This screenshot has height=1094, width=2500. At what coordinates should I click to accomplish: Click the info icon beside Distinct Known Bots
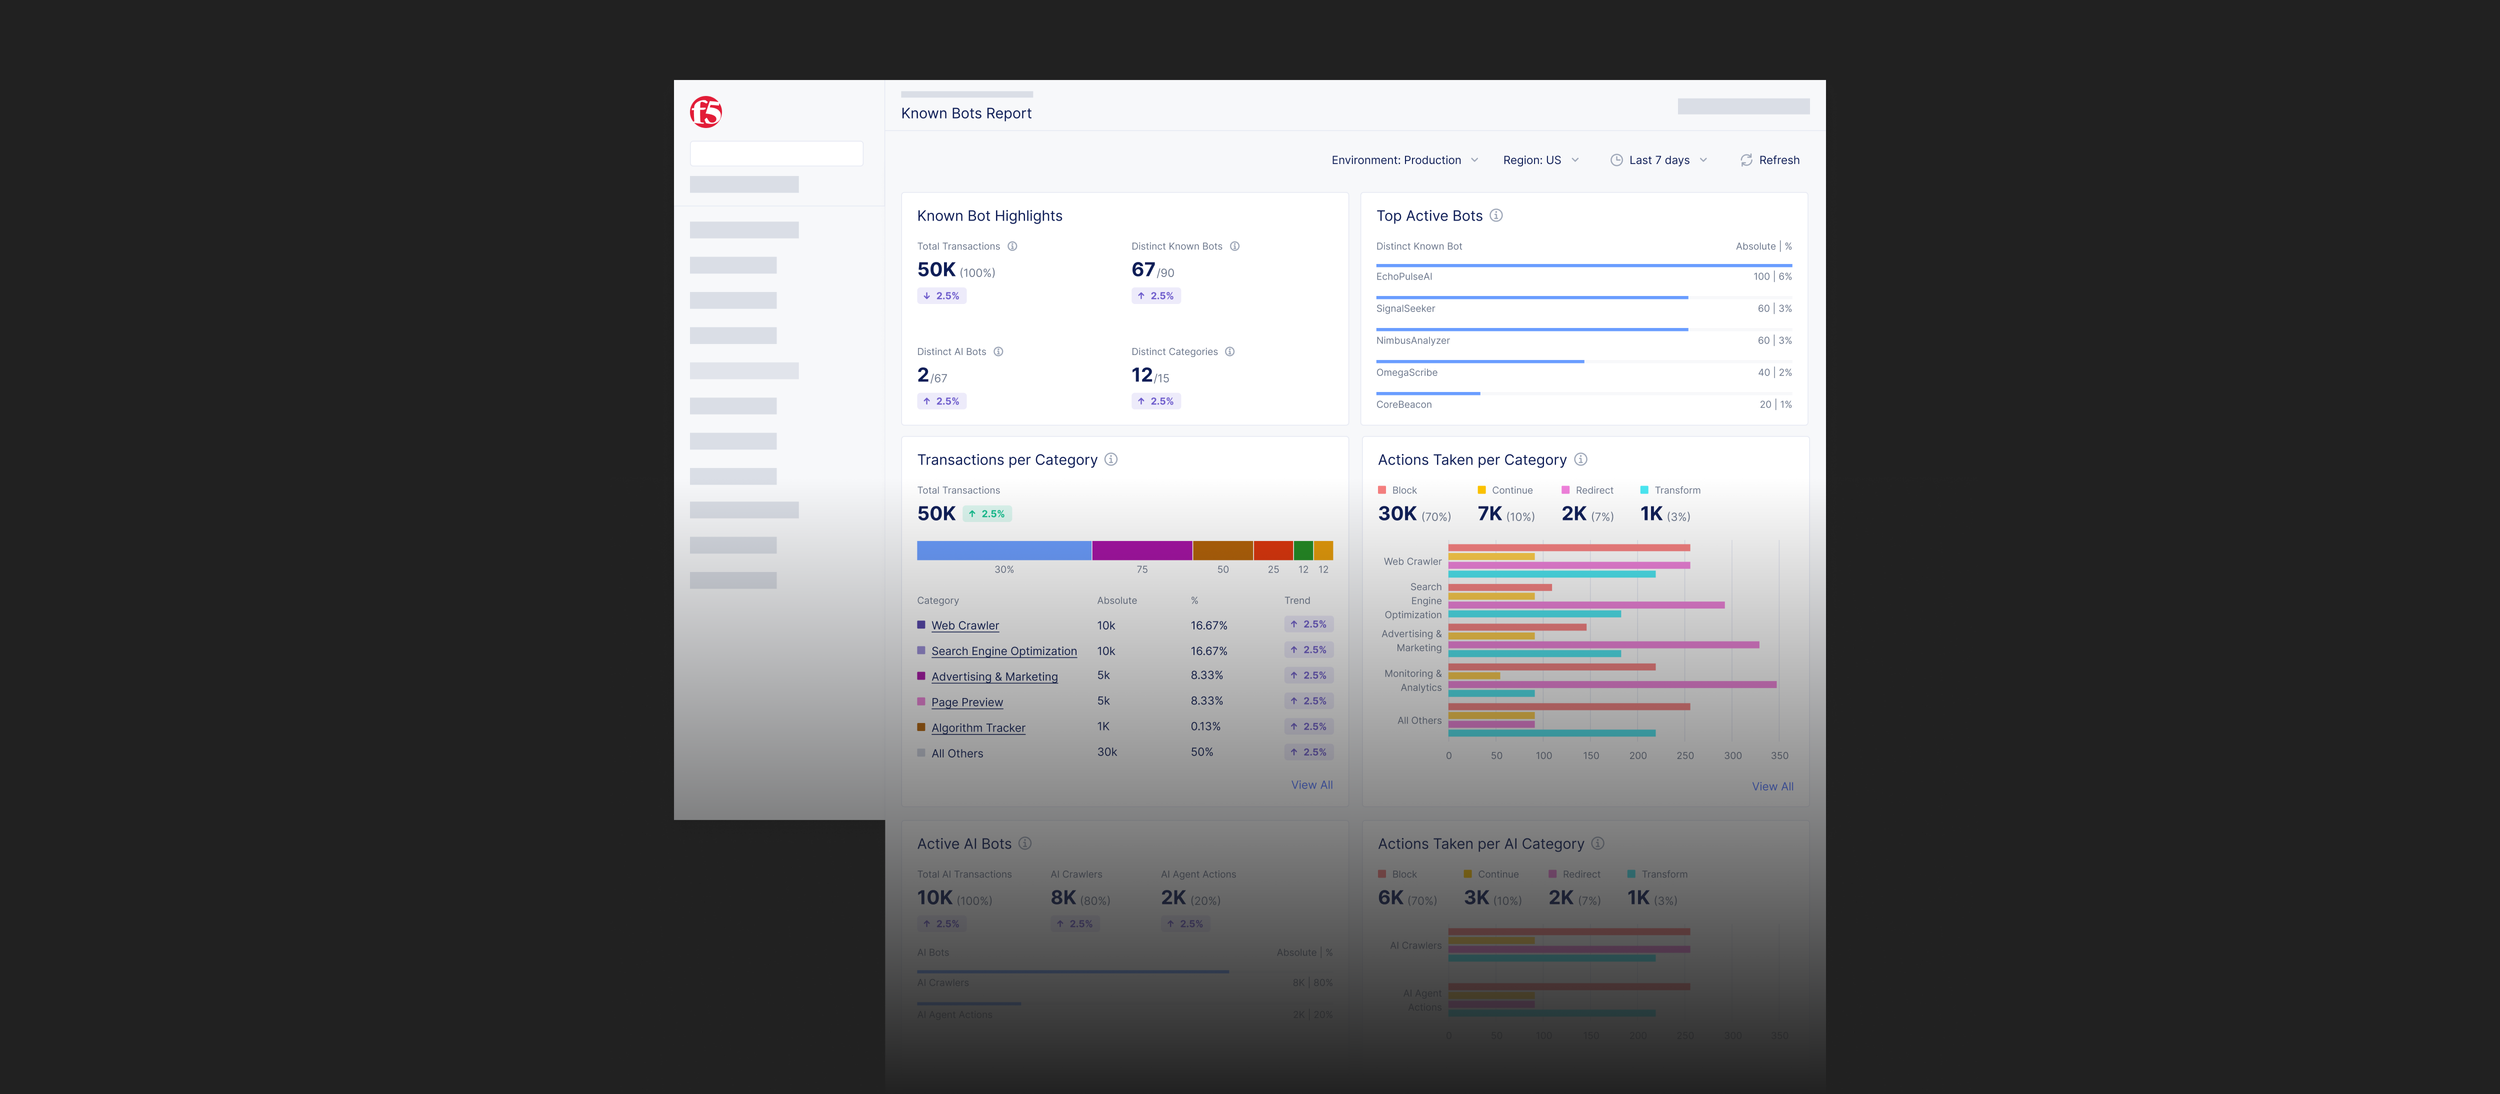(x=1235, y=246)
